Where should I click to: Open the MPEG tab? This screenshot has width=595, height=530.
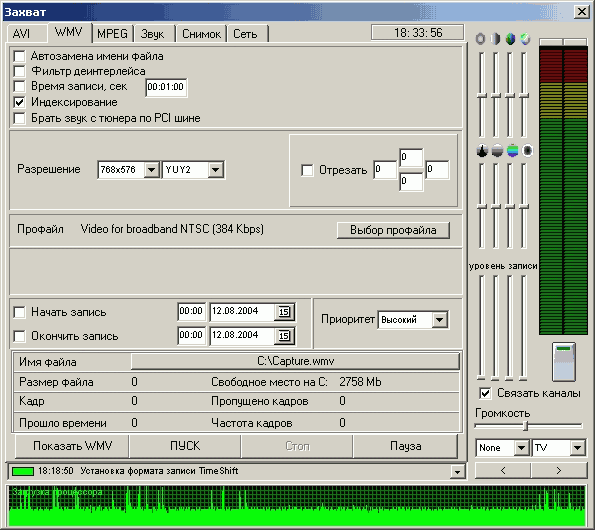click(x=112, y=34)
